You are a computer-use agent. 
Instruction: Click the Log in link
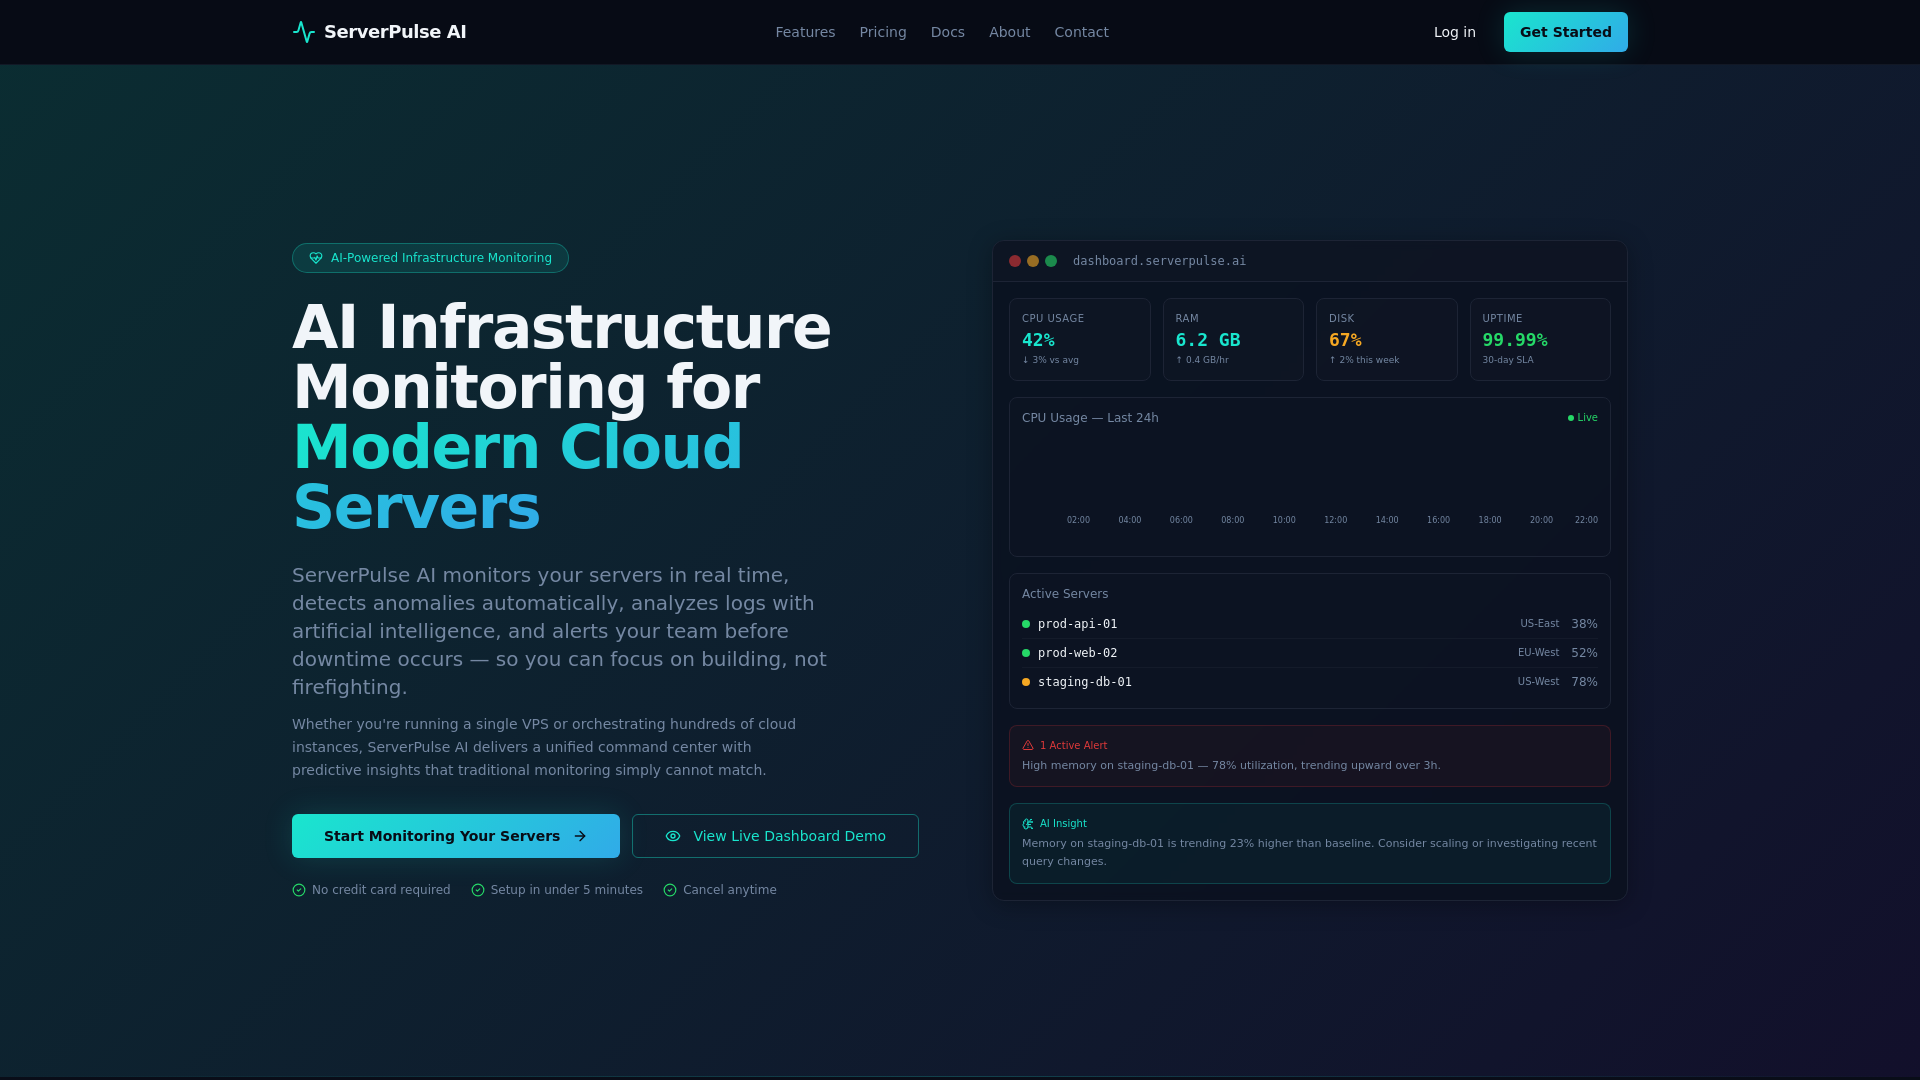1455,32
